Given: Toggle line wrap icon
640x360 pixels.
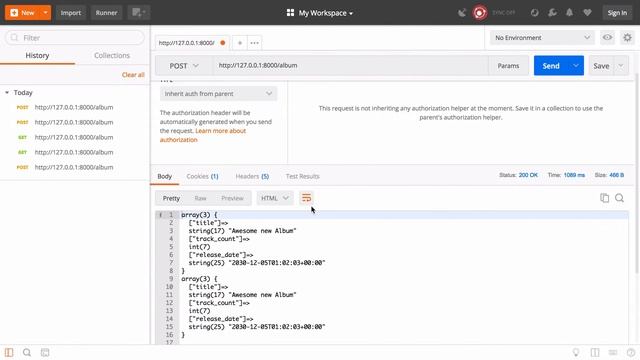Looking at the screenshot, I should pyautogui.click(x=306, y=198).
